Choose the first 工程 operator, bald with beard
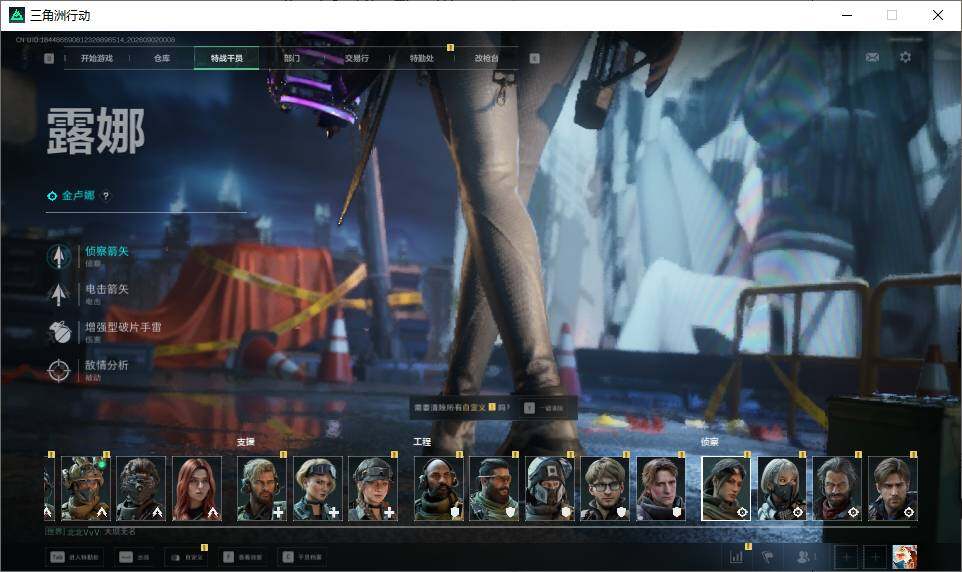 [x=439, y=489]
